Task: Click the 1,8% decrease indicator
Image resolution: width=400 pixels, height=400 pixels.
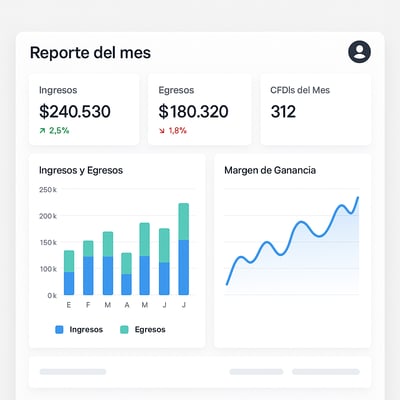Action: click(177, 130)
